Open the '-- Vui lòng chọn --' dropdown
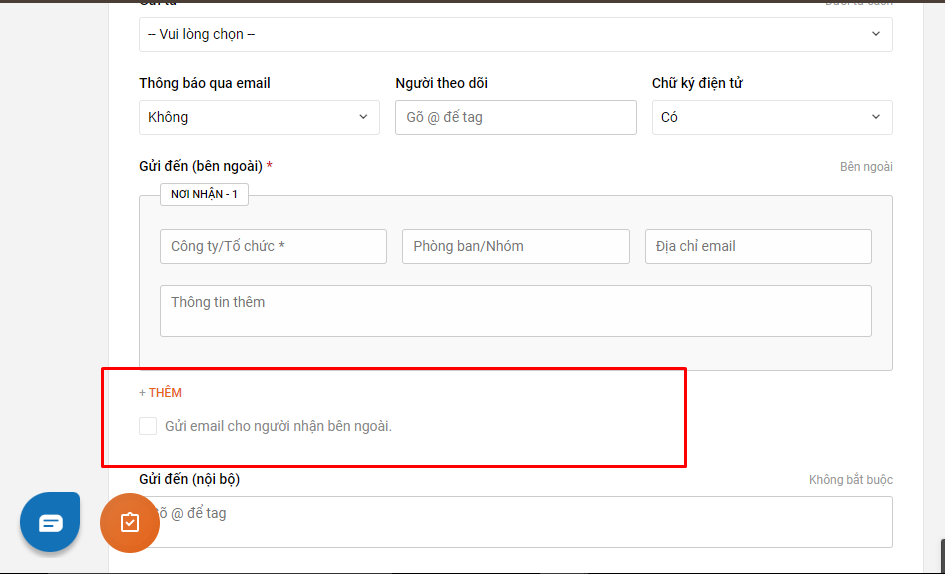945x574 pixels. [516, 34]
